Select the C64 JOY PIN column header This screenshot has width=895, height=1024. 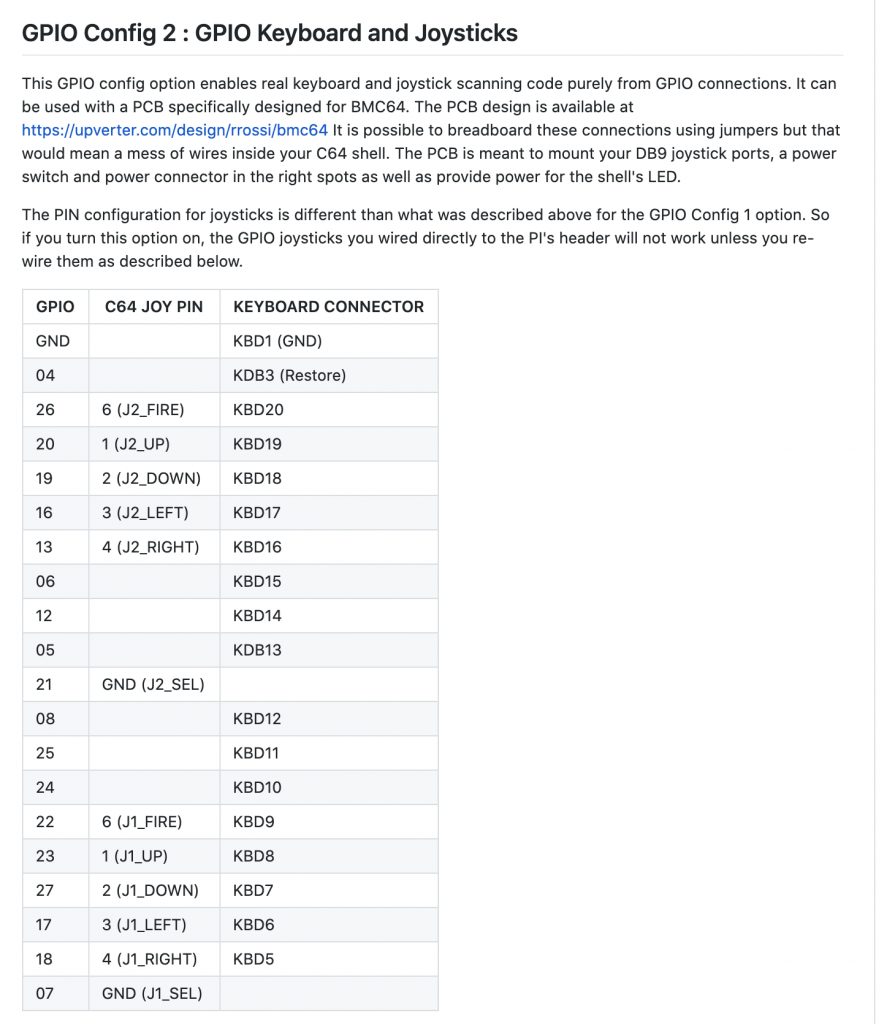pyautogui.click(x=154, y=306)
